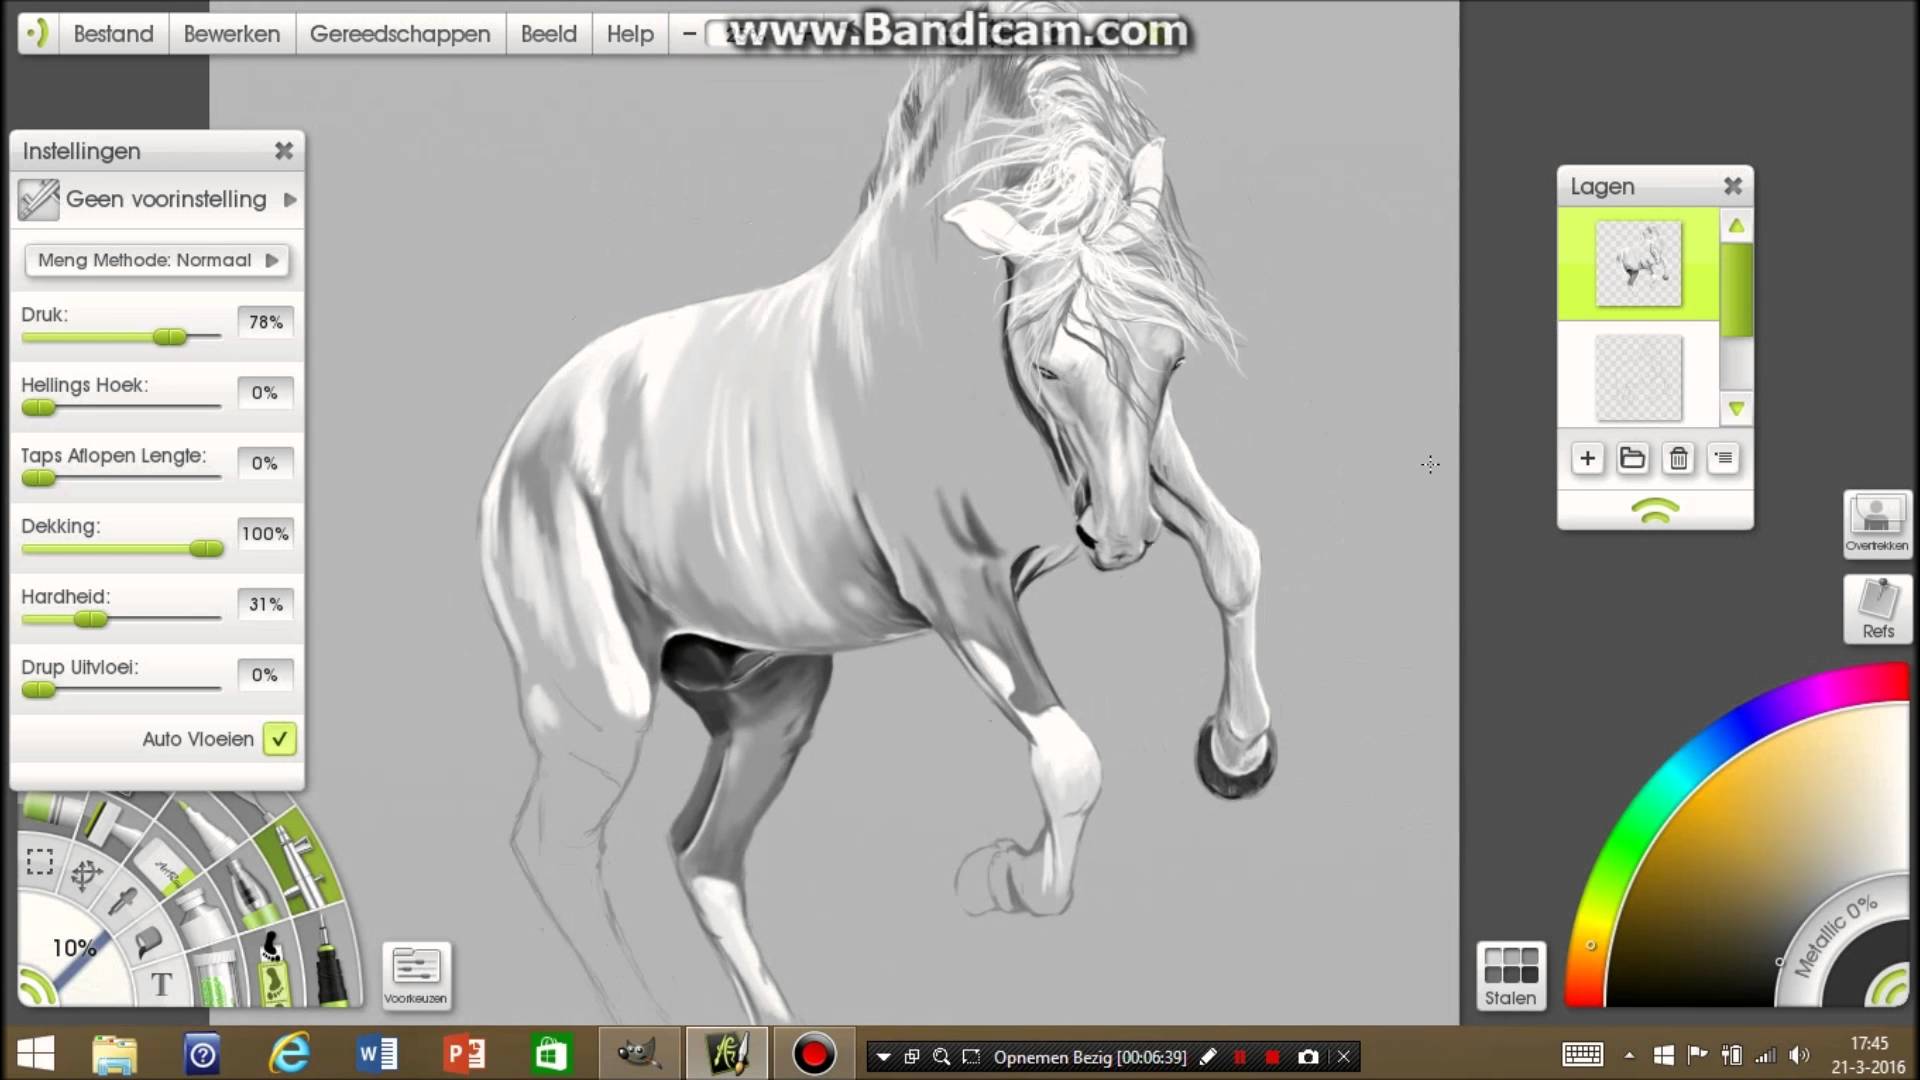Open the Stalen swatches panel
1920x1080 pixels.
click(1510, 975)
